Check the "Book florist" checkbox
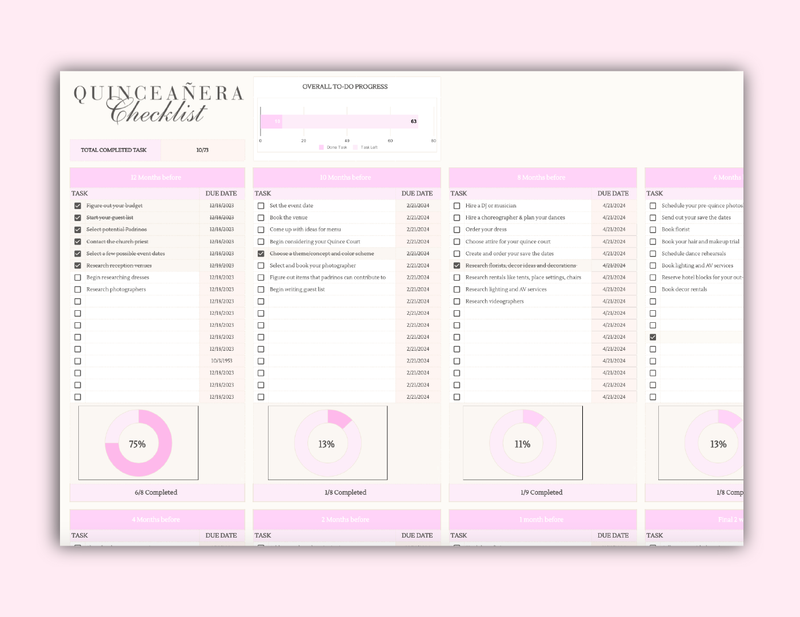The height and width of the screenshot is (617, 800). pyautogui.click(x=652, y=230)
